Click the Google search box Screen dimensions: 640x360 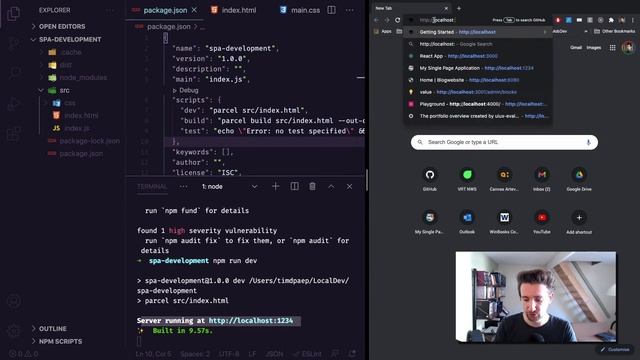point(504,142)
